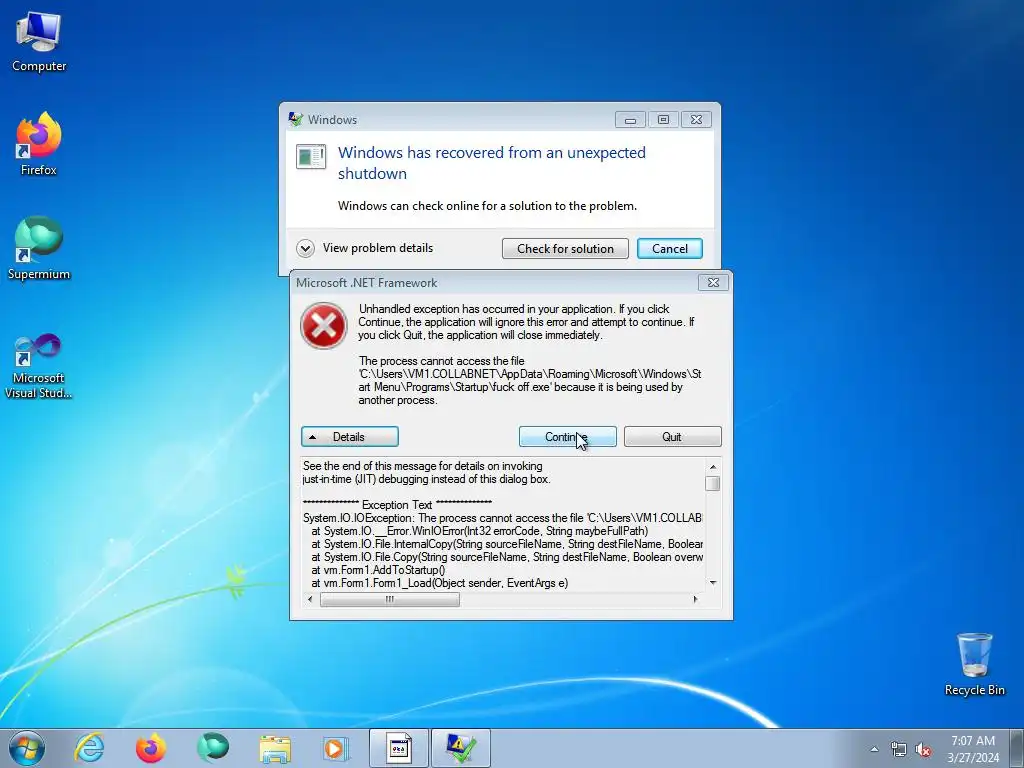The height and width of the screenshot is (768, 1024).
Task: Click the System.IO.__Error.WinIOError stack line
Action: (x=480, y=531)
